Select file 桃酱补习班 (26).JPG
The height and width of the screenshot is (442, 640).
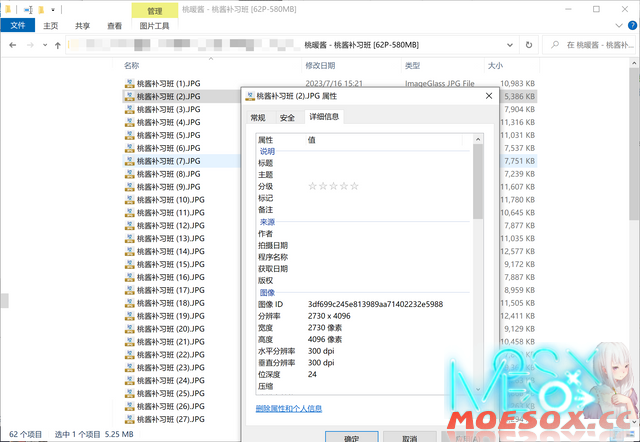pyautogui.click(x=171, y=406)
